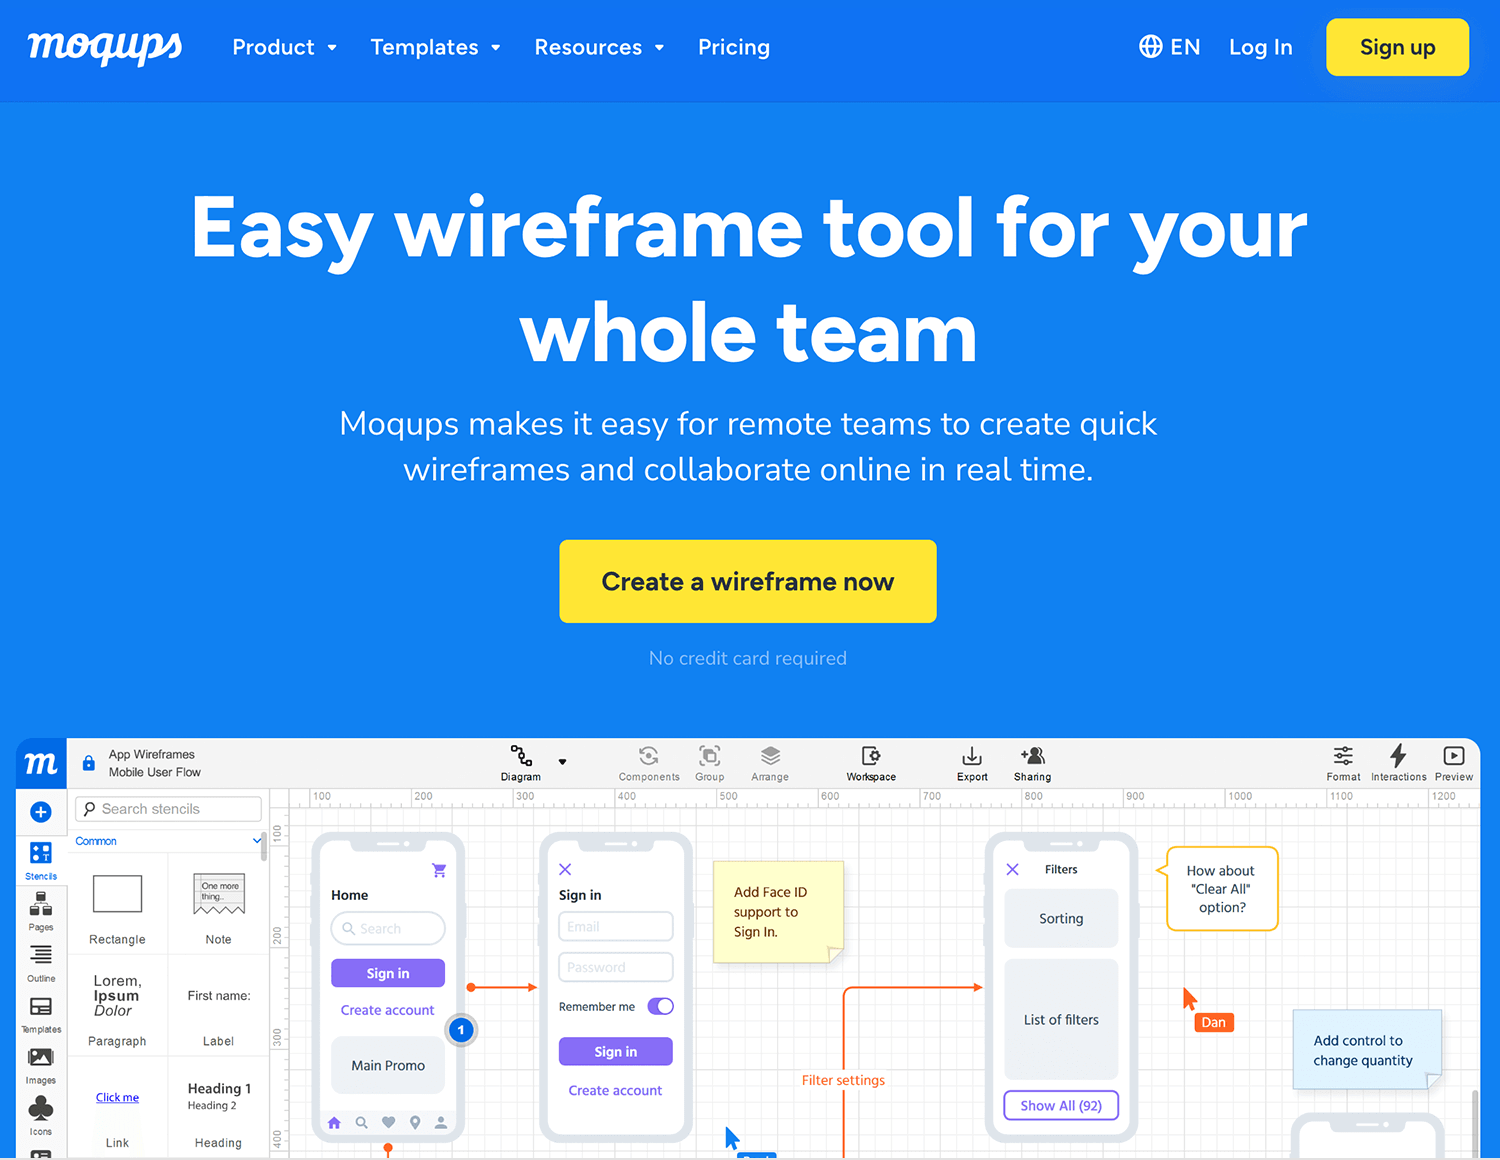
Task: Change language via EN globe icon
Action: point(1169,47)
